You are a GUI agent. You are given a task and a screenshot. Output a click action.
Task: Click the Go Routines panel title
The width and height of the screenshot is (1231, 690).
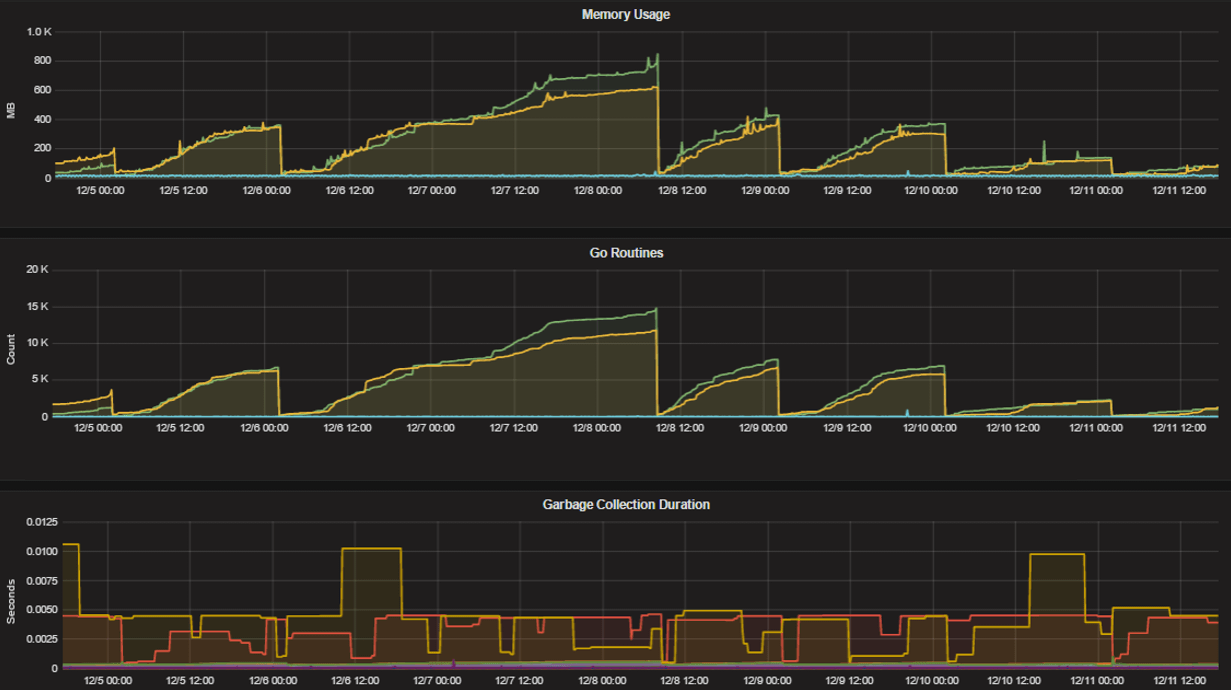click(x=627, y=254)
